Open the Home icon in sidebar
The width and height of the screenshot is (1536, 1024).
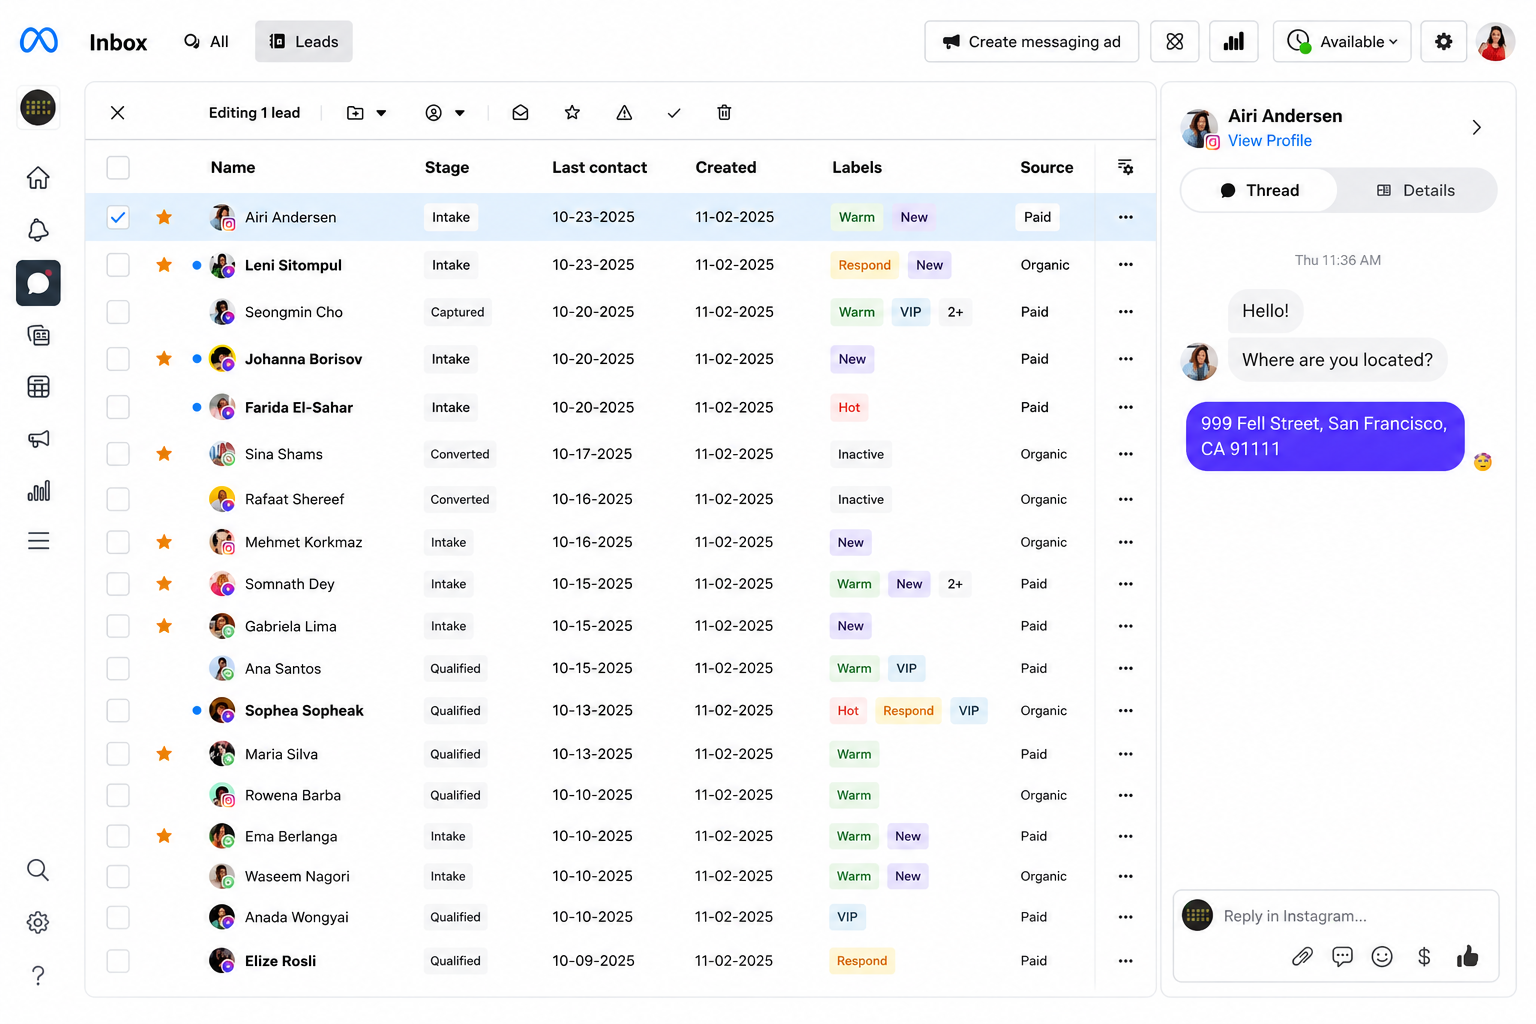tap(38, 178)
